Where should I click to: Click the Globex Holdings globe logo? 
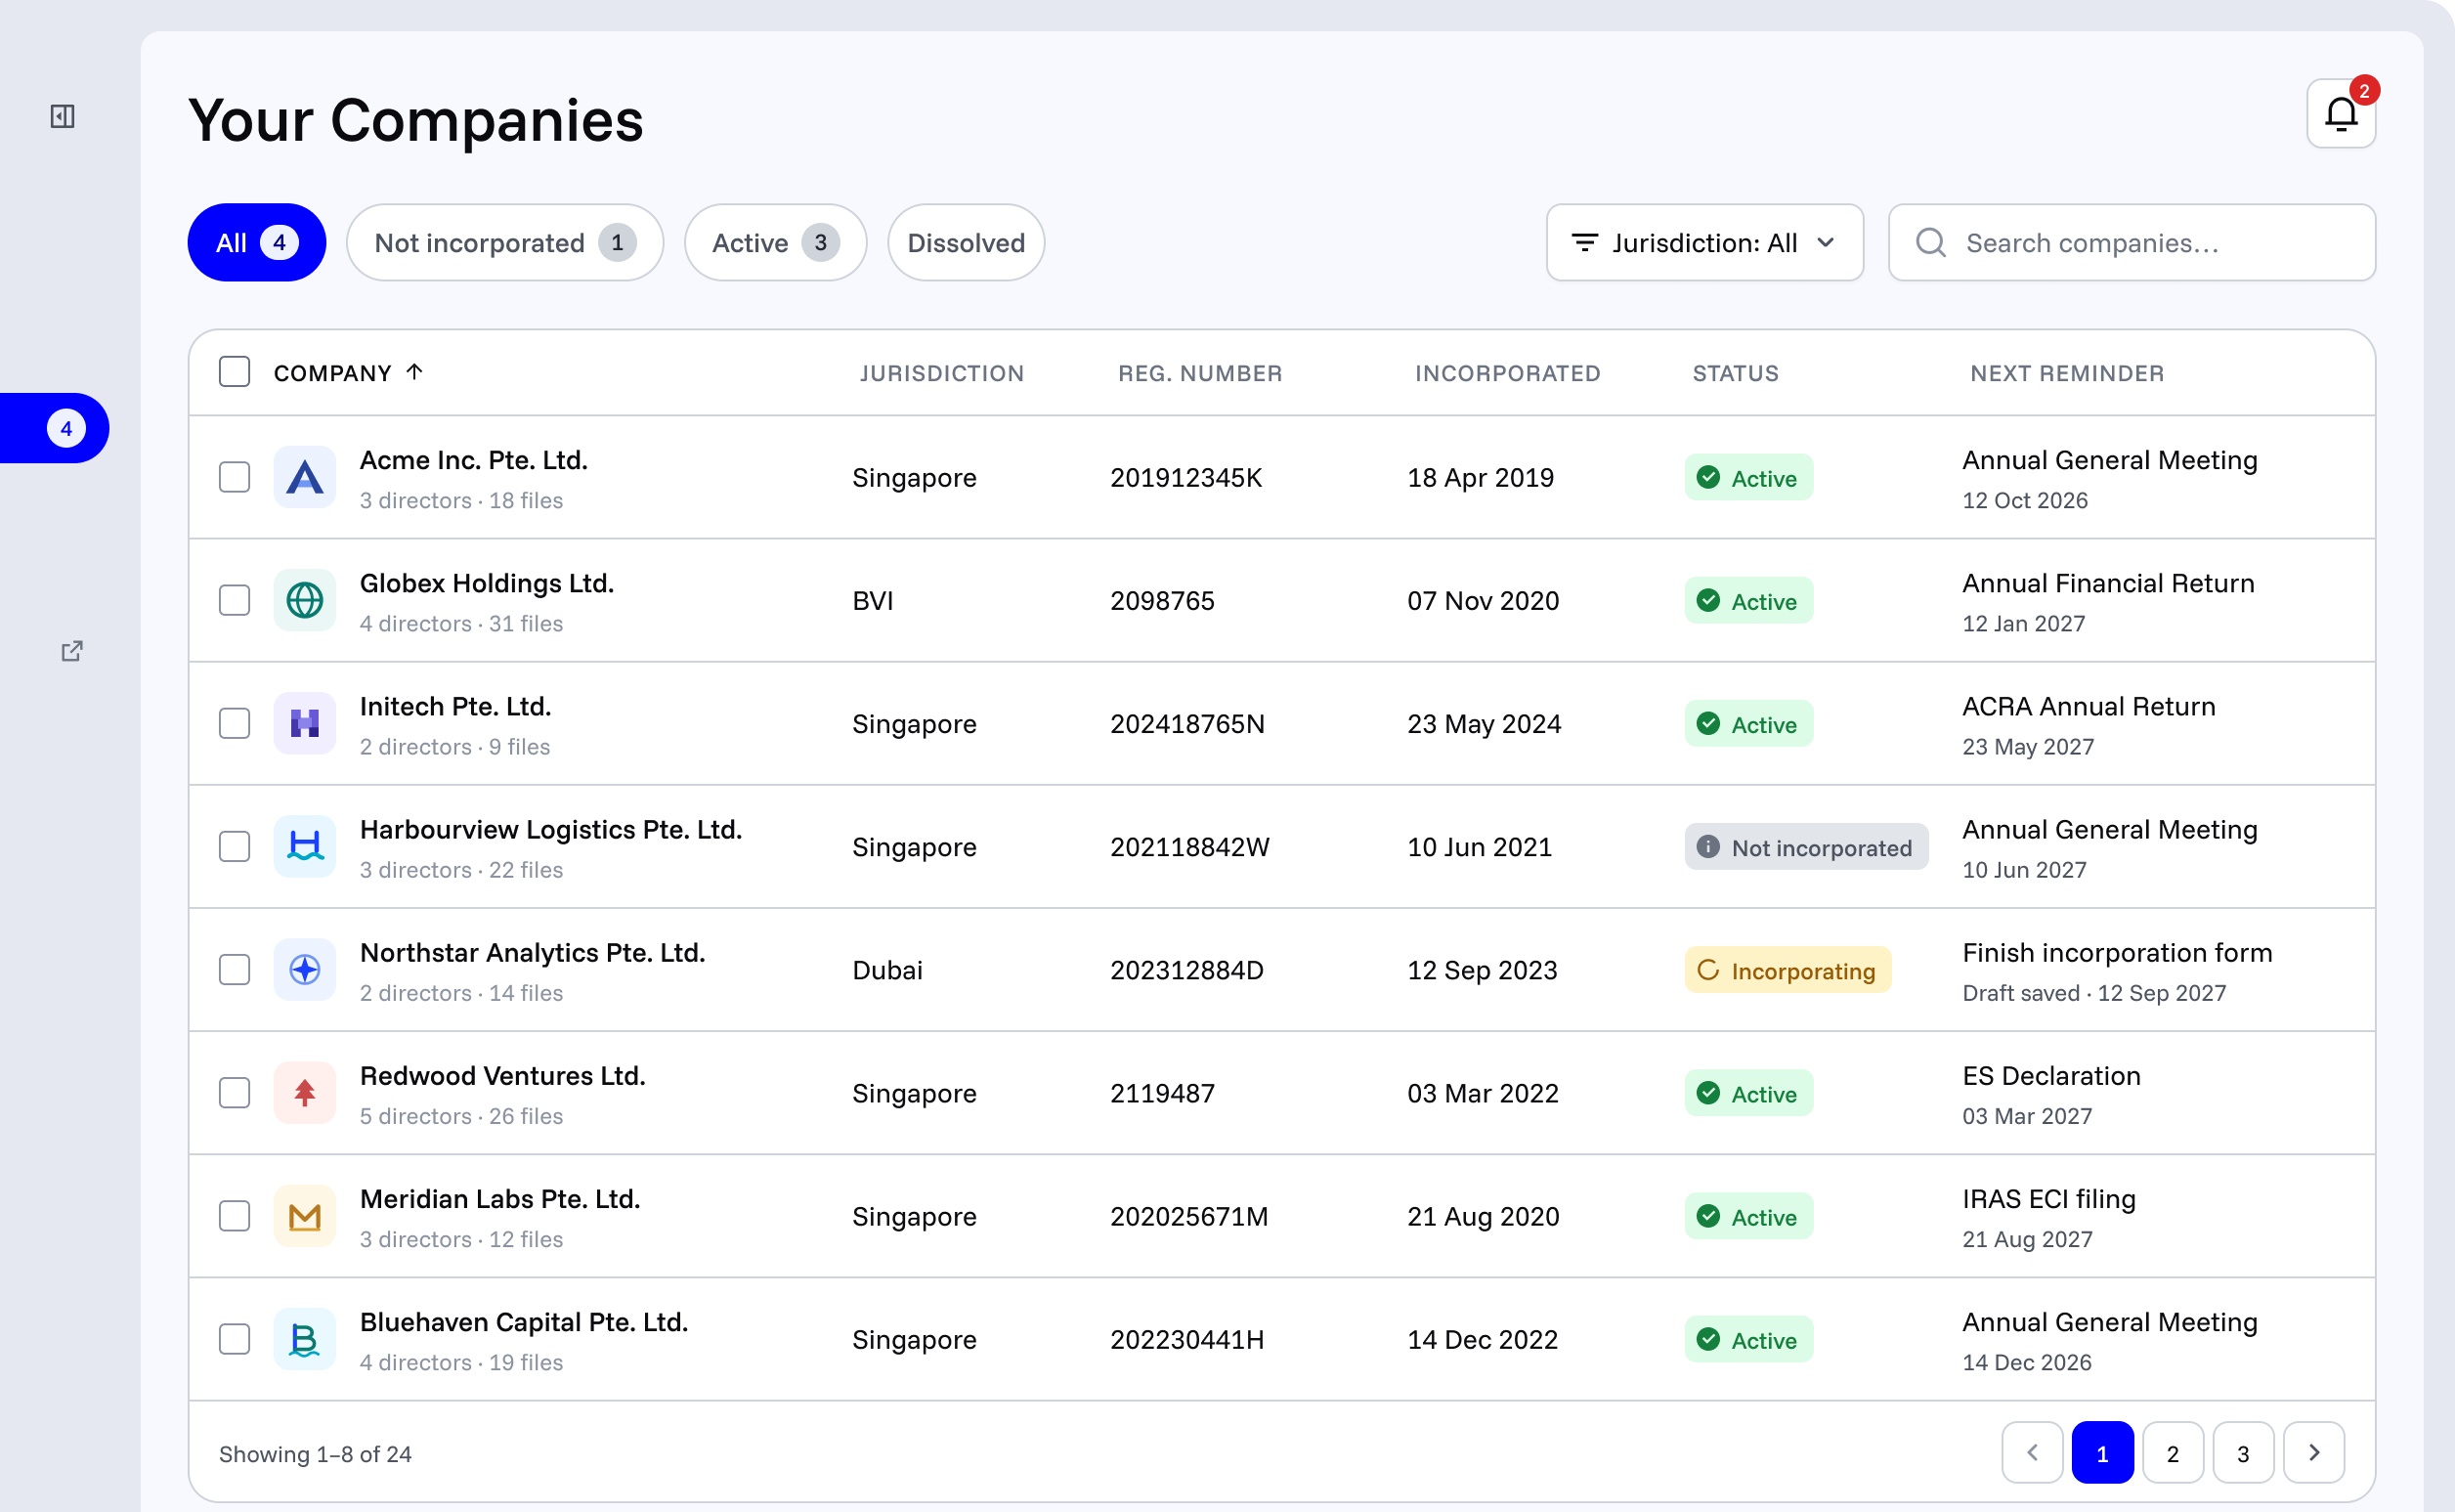(305, 600)
